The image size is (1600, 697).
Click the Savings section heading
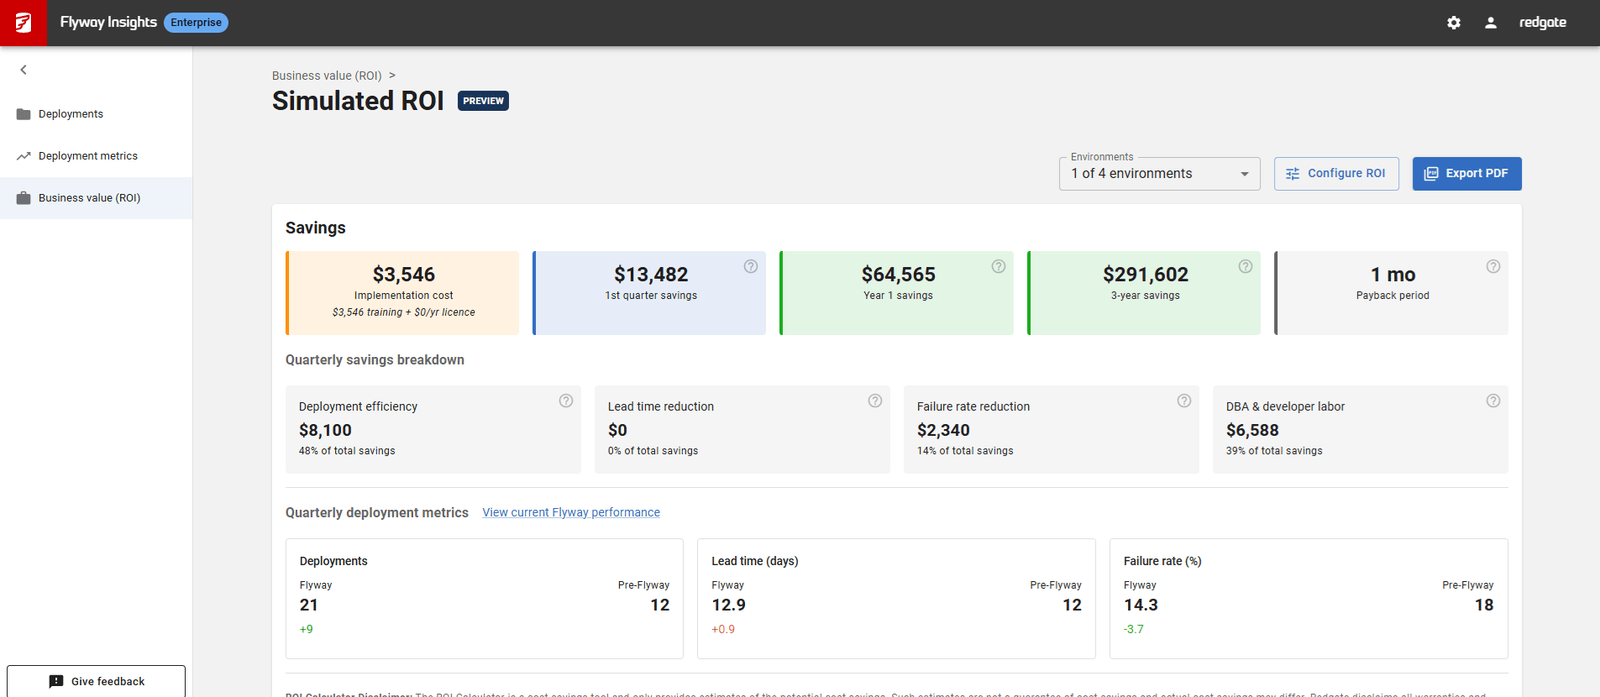[x=315, y=228]
